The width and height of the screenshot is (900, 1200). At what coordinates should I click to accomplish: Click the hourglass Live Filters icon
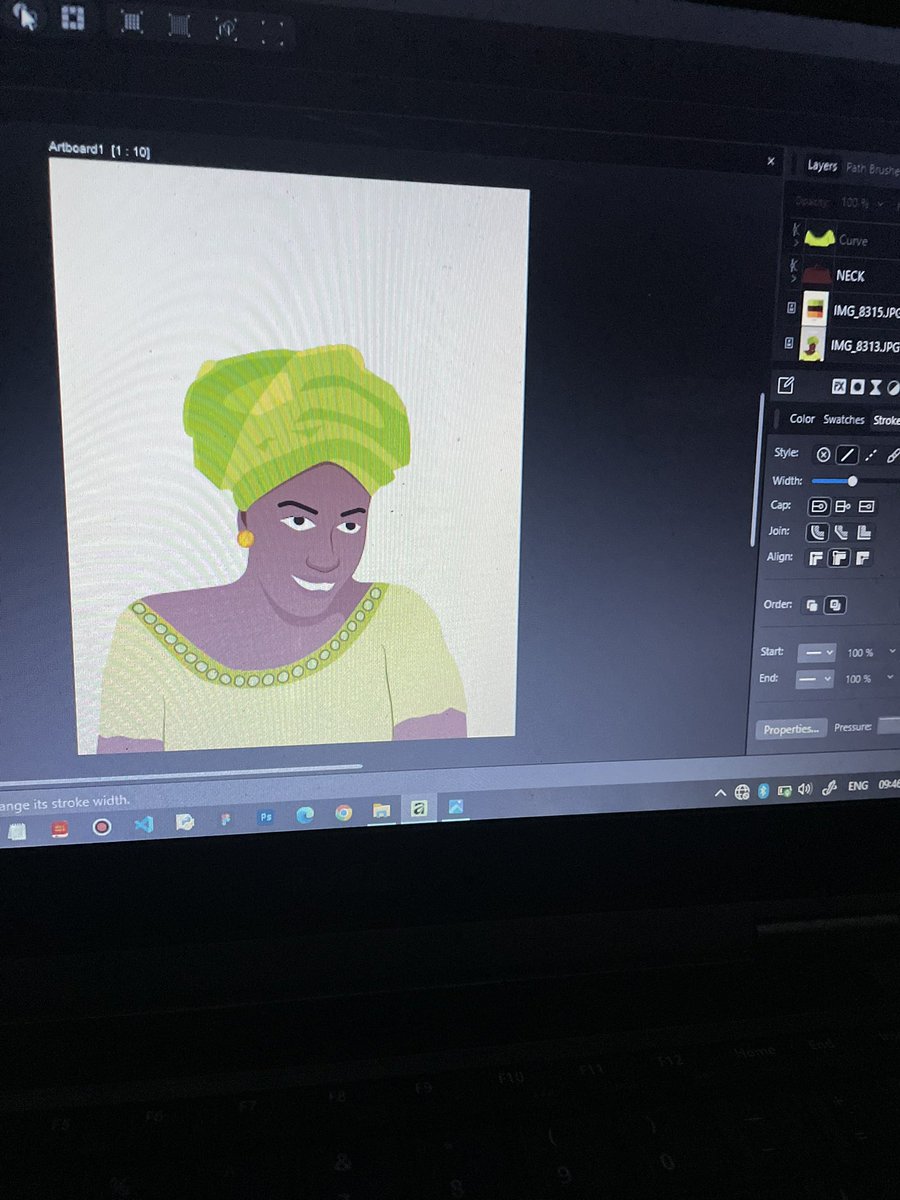[875, 387]
